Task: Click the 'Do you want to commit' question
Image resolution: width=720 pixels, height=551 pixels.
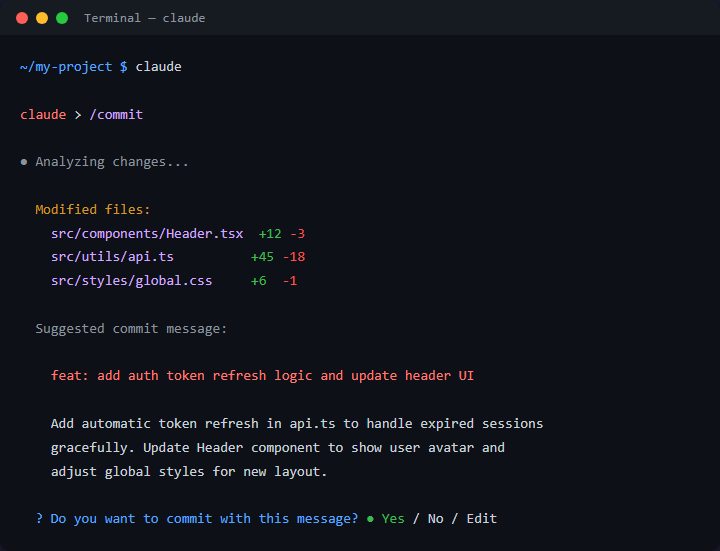Action: (204, 518)
